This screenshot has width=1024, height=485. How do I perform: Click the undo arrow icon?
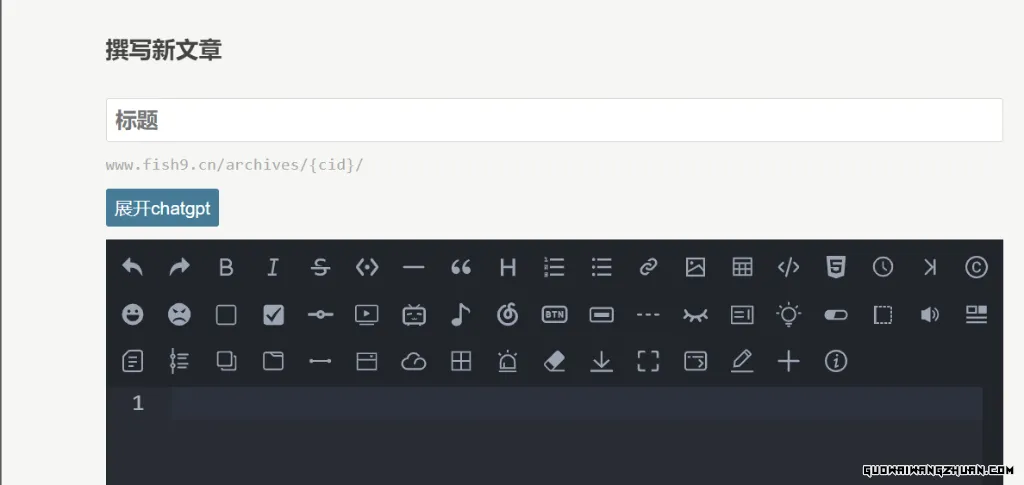[x=133, y=267]
